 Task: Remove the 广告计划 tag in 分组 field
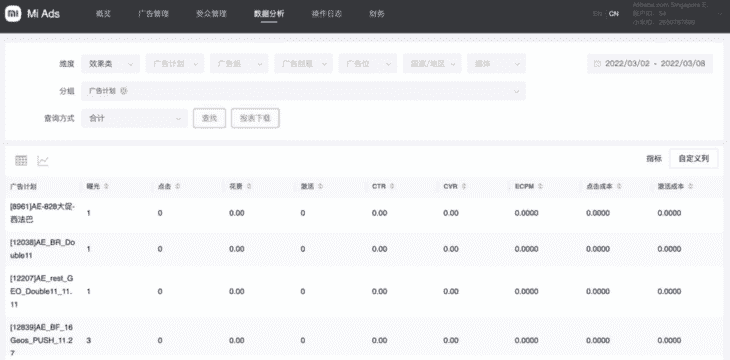coord(123,91)
